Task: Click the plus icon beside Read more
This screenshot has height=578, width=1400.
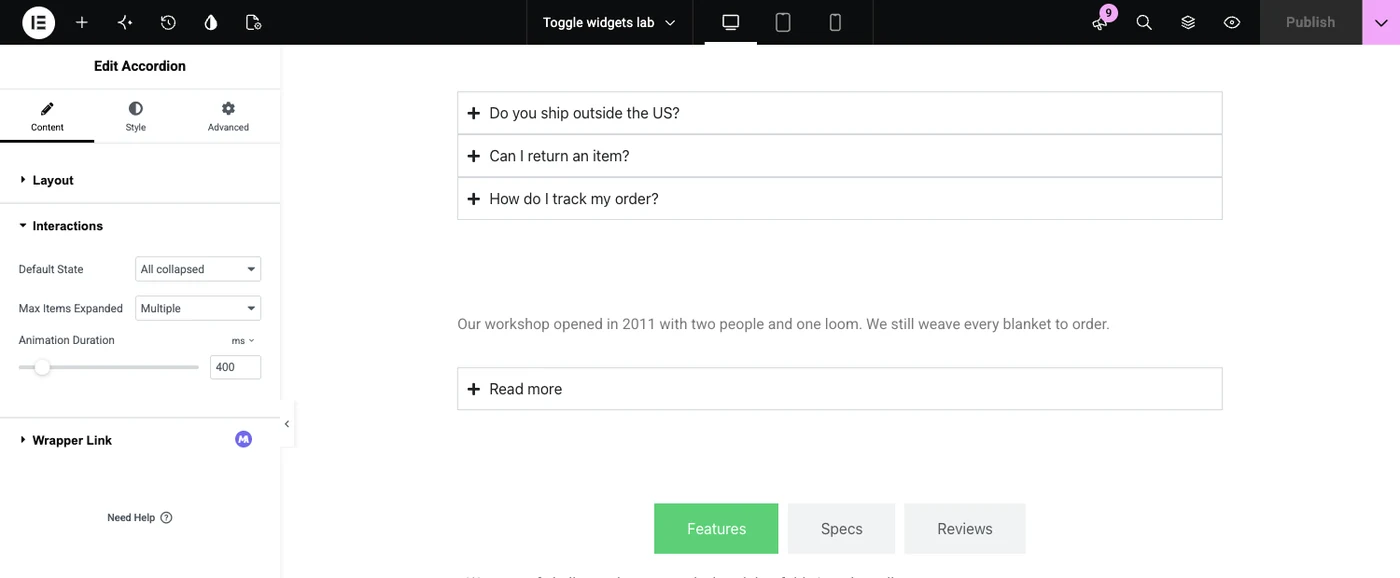Action: 474,389
